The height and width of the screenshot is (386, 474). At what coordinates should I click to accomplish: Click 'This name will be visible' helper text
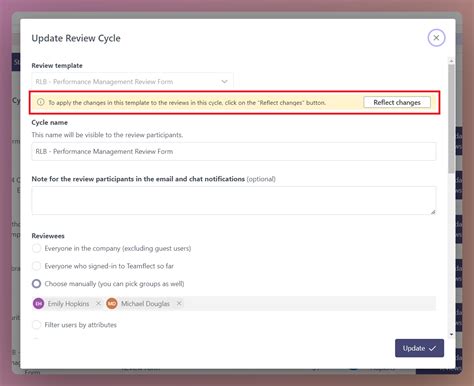(107, 135)
